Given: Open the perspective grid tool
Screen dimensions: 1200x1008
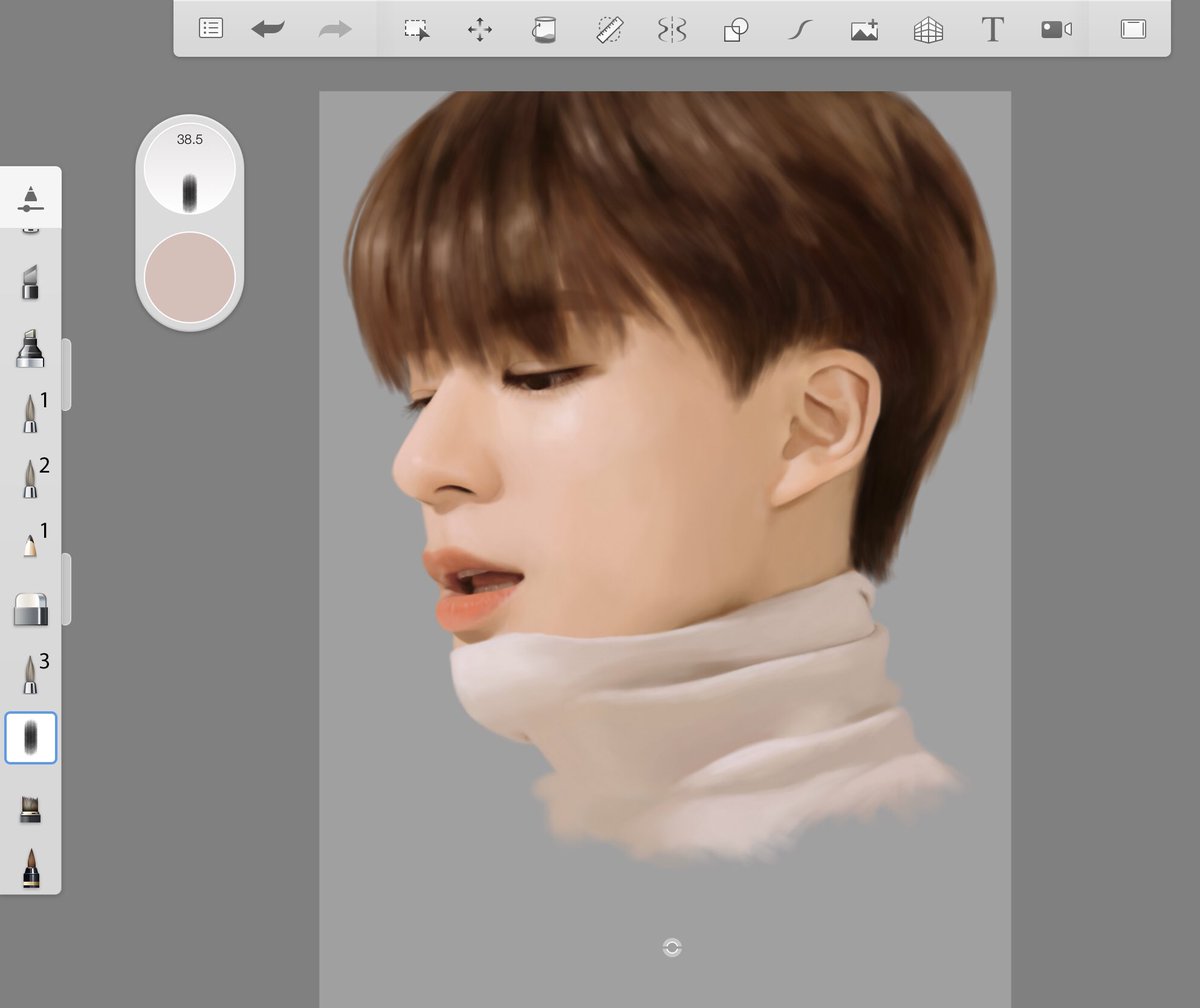Looking at the screenshot, I should click(928, 30).
